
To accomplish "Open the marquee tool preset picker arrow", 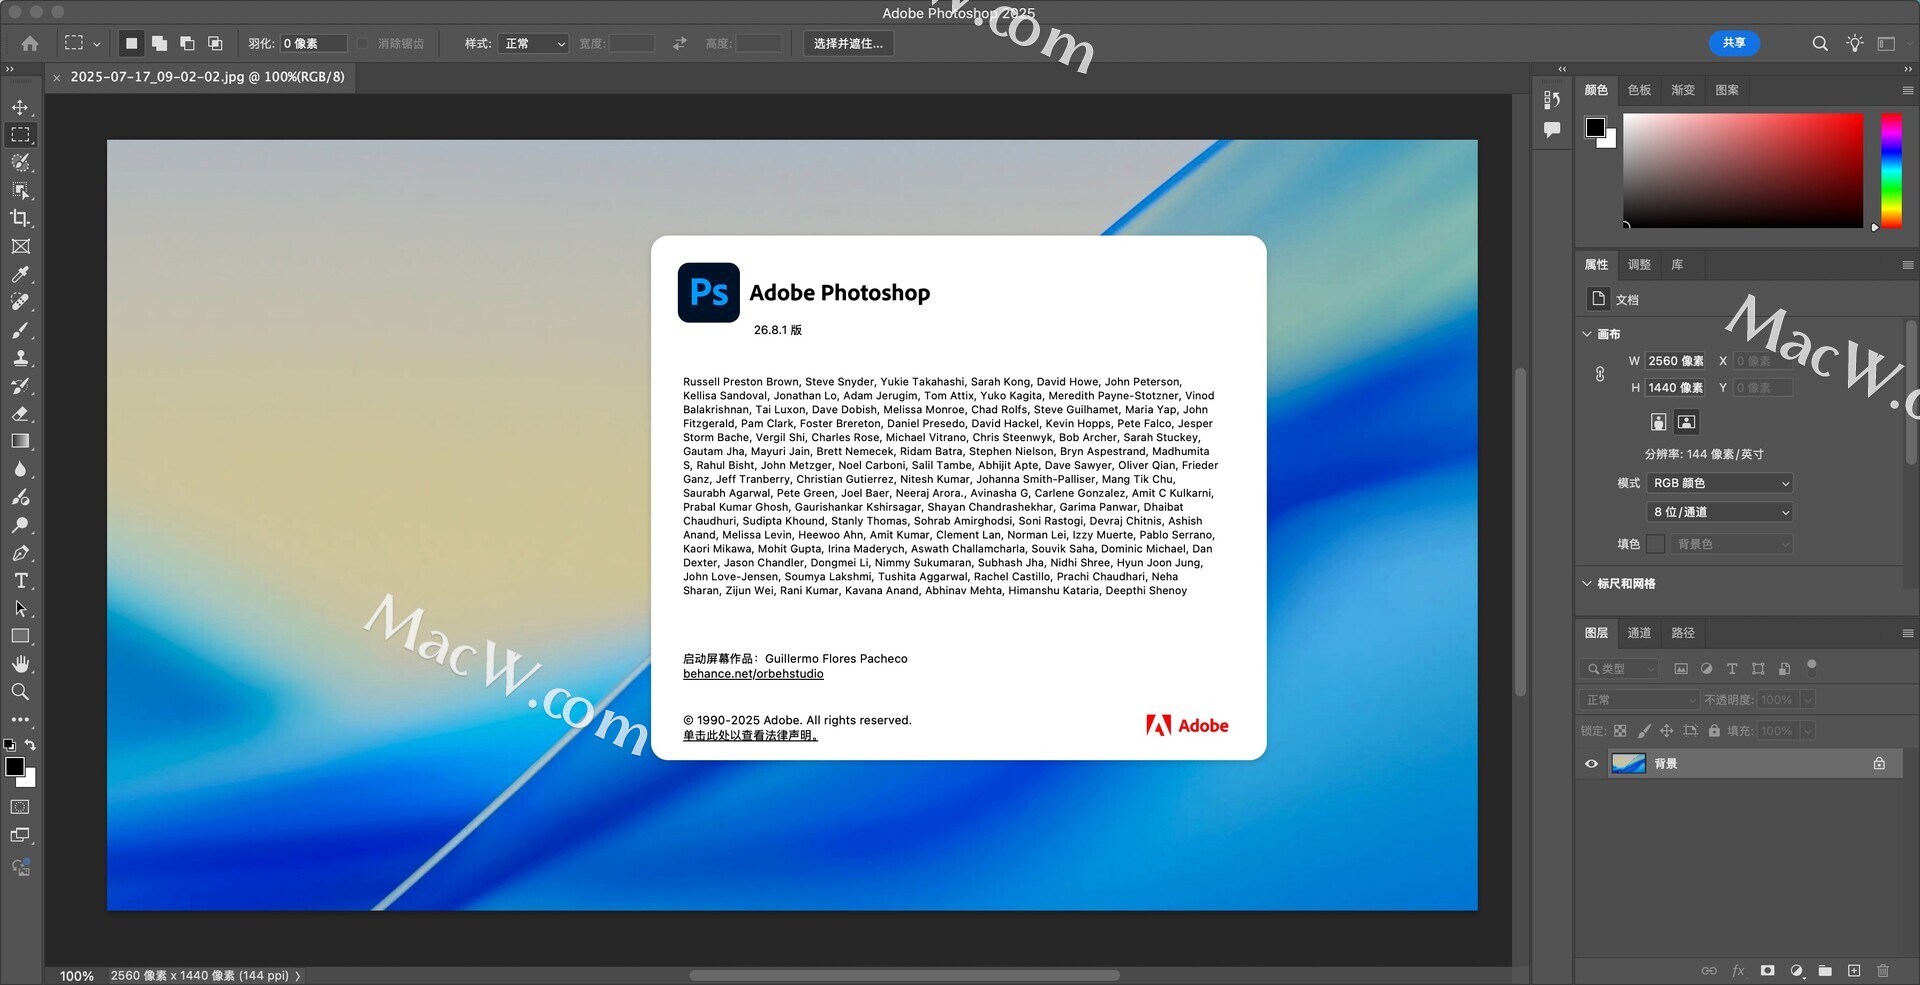I will pyautogui.click(x=96, y=44).
